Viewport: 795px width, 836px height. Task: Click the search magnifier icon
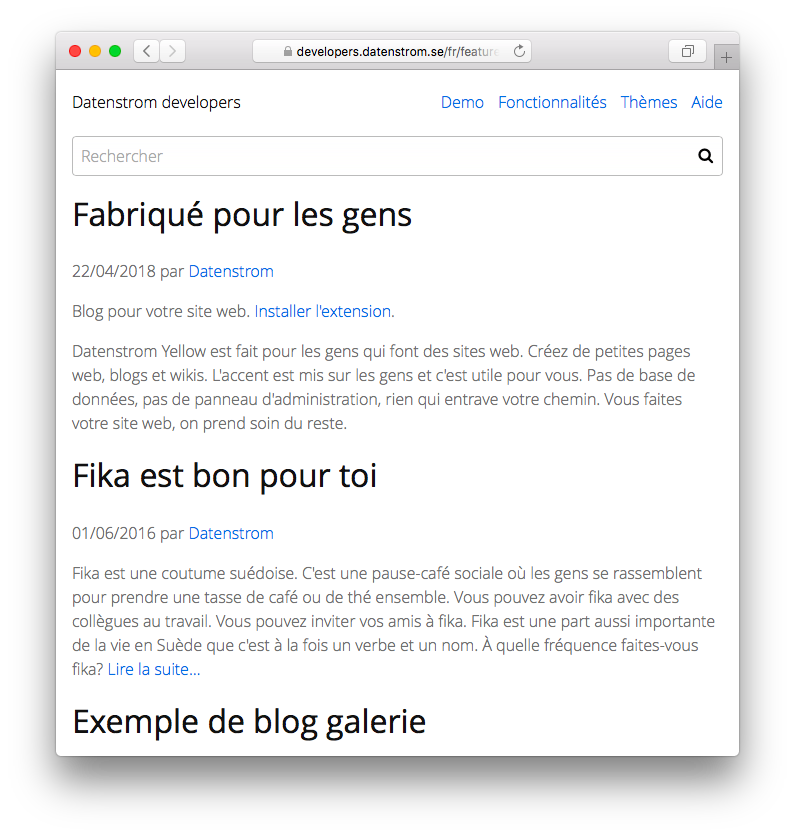pos(705,156)
